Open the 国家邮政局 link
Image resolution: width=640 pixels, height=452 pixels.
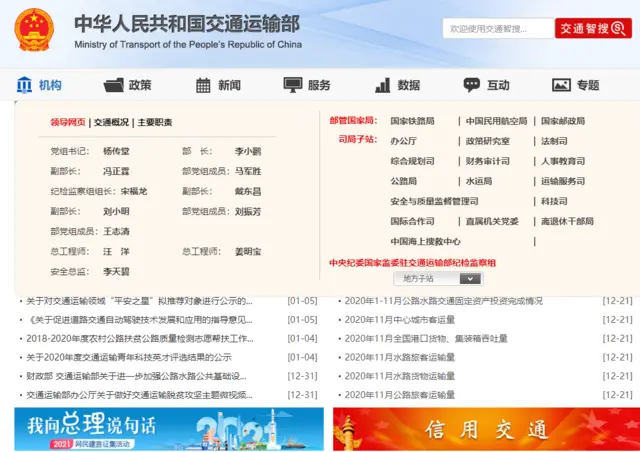563,121
